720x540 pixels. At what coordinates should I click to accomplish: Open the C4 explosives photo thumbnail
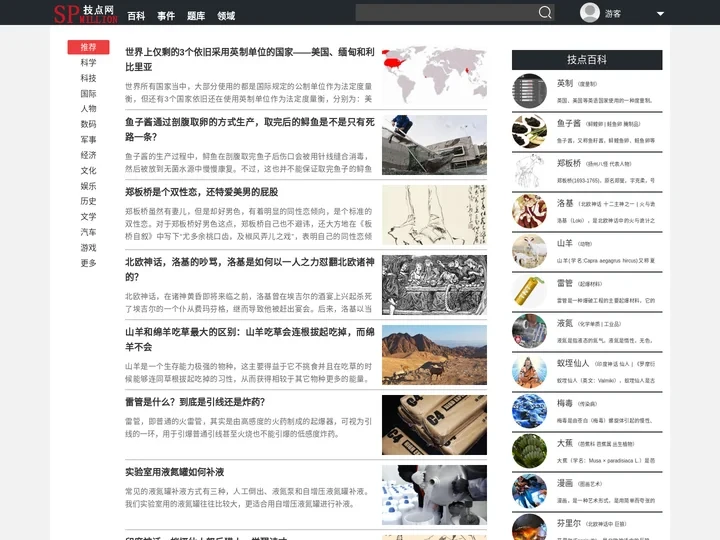[434, 425]
